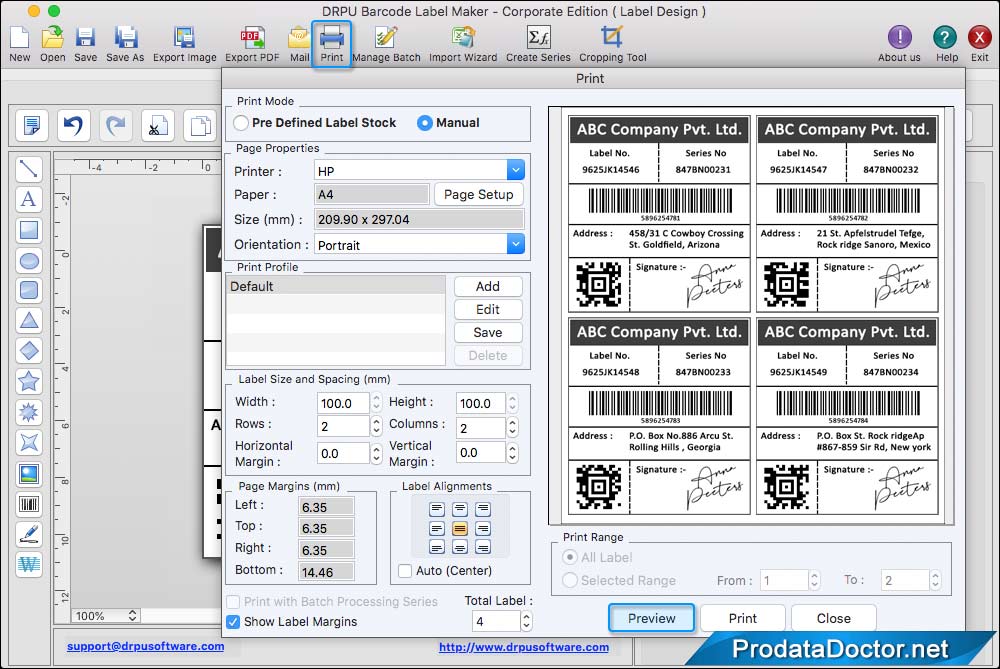Image resolution: width=1000 pixels, height=669 pixels.
Task: Click the Undo arrow icon
Action: [73, 125]
